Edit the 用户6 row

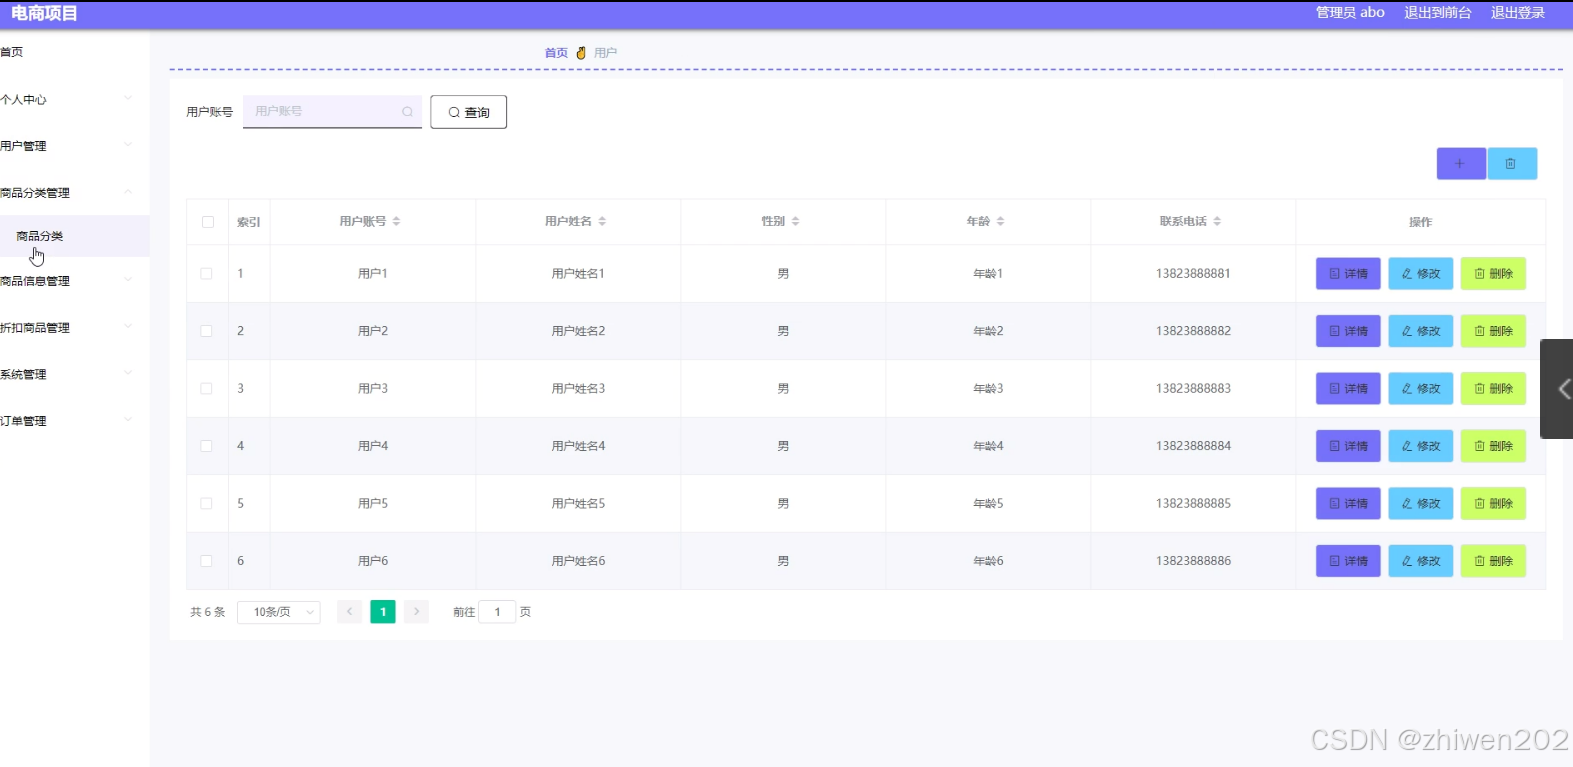(1420, 561)
